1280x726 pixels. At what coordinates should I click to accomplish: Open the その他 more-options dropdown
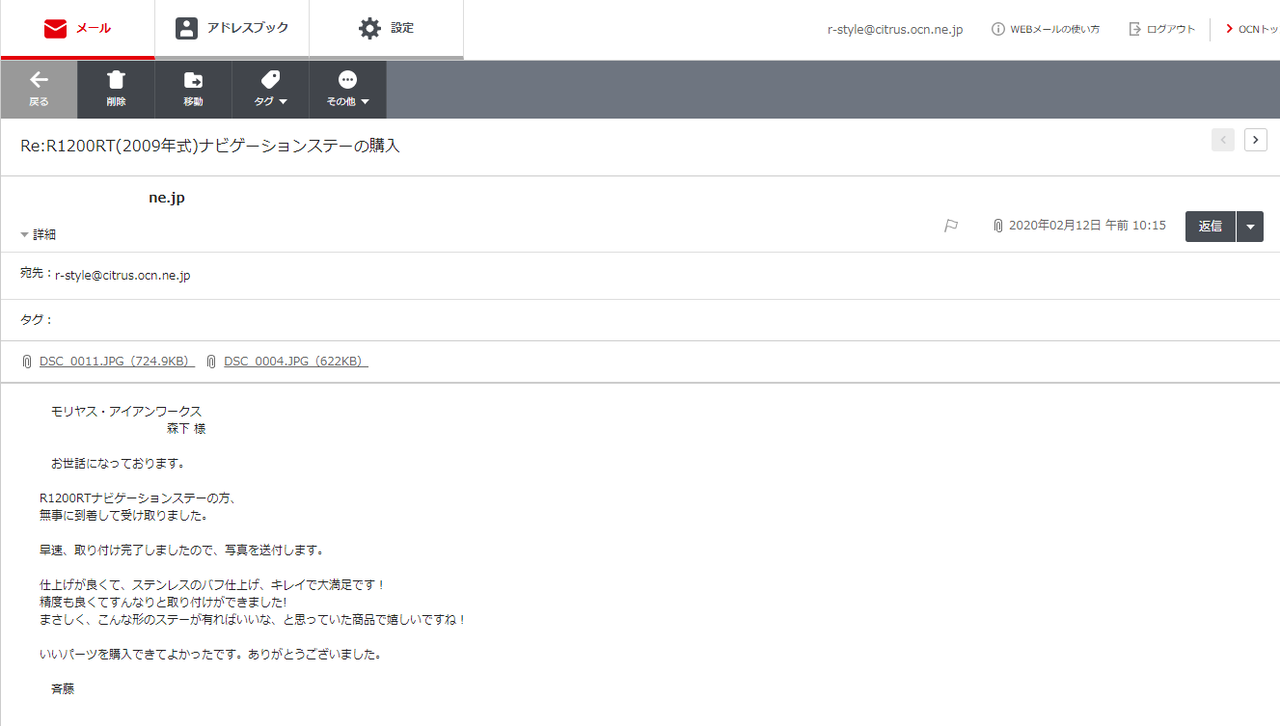pos(347,89)
